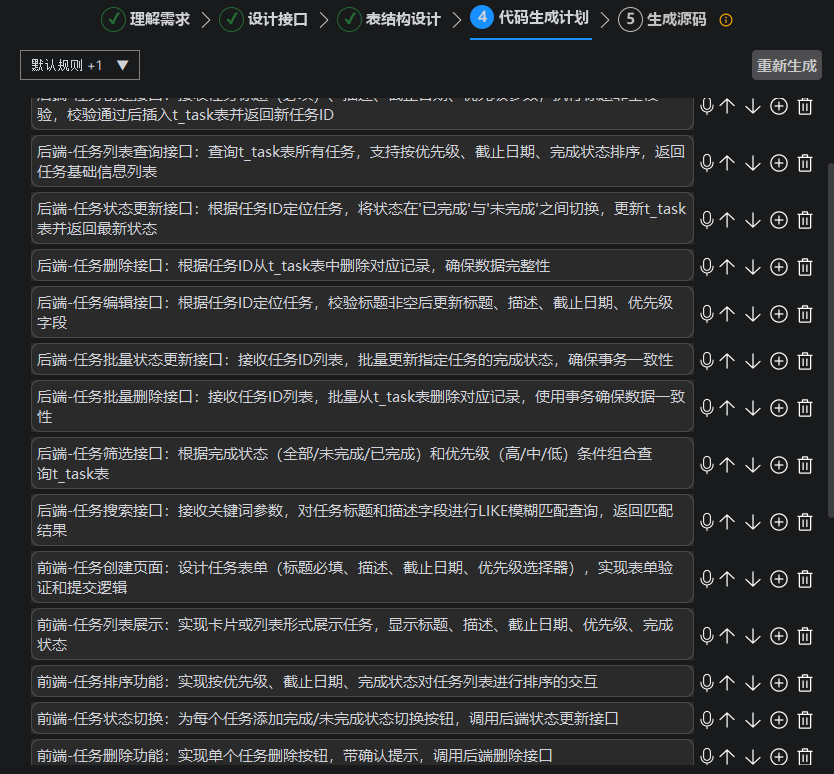Delete the 后端-任务批量删除接口 row

point(805,407)
